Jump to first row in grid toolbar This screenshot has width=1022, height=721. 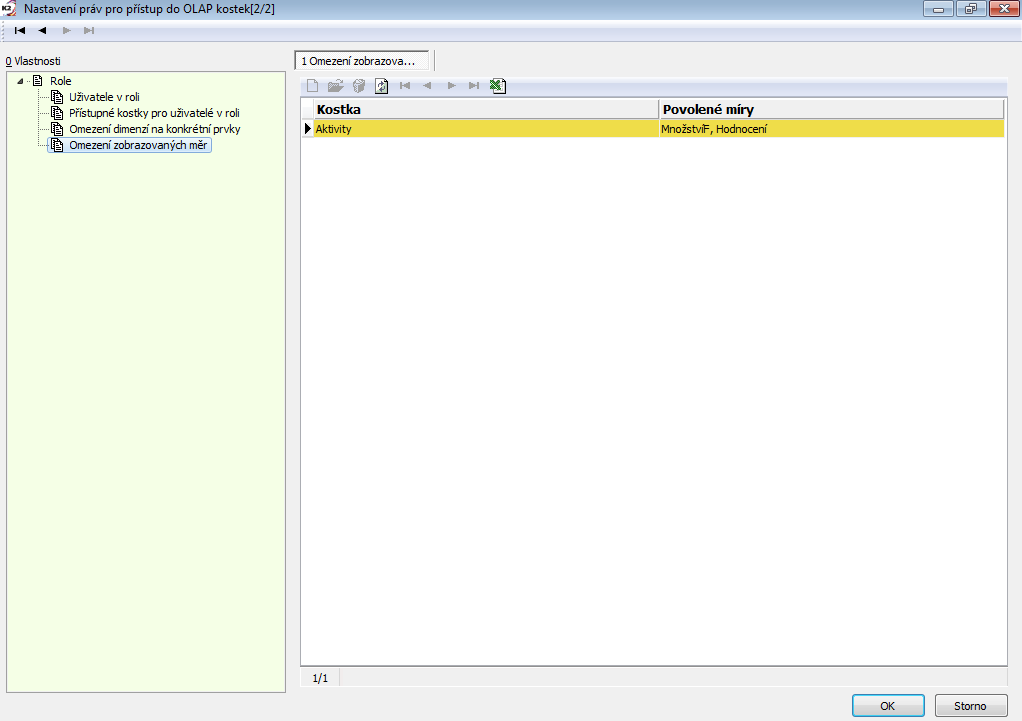pos(405,86)
